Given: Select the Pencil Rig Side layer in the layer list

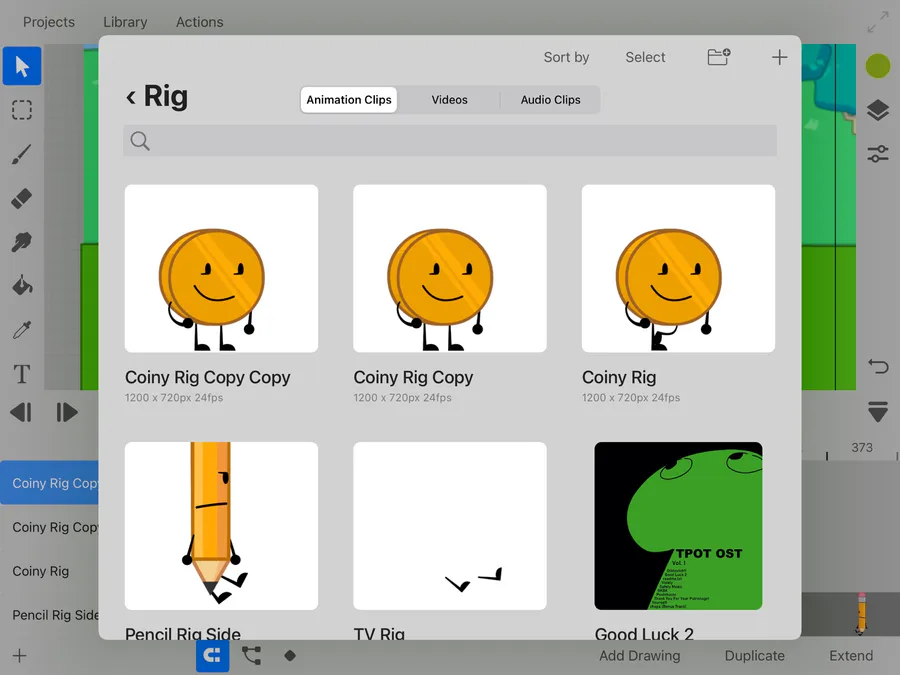Looking at the screenshot, I should pyautogui.click(x=49, y=615).
